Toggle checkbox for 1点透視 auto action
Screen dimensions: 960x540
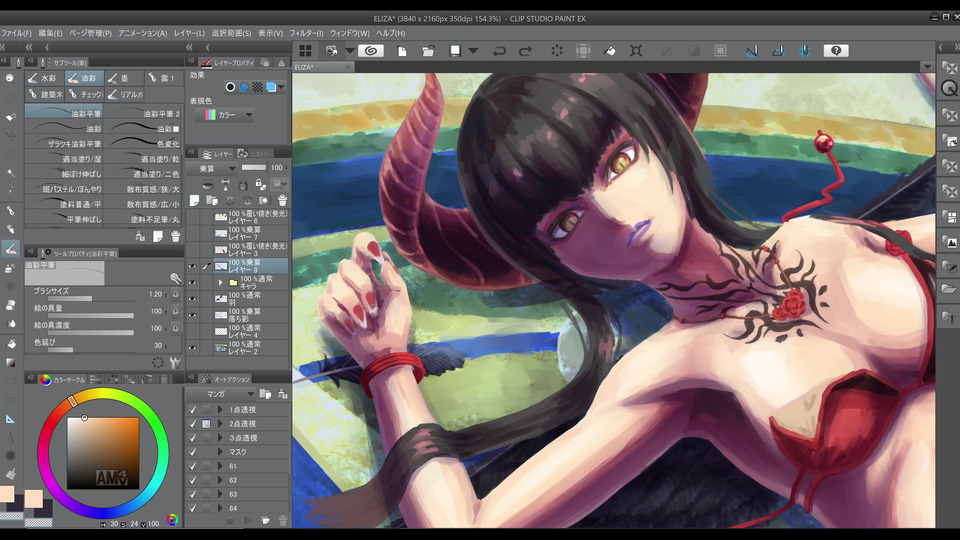tap(192, 410)
